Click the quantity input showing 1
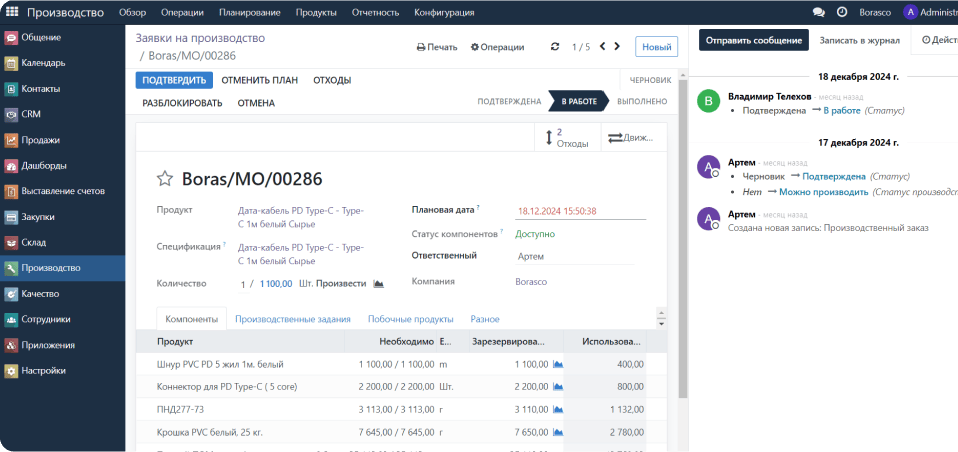 pyautogui.click(x=243, y=284)
